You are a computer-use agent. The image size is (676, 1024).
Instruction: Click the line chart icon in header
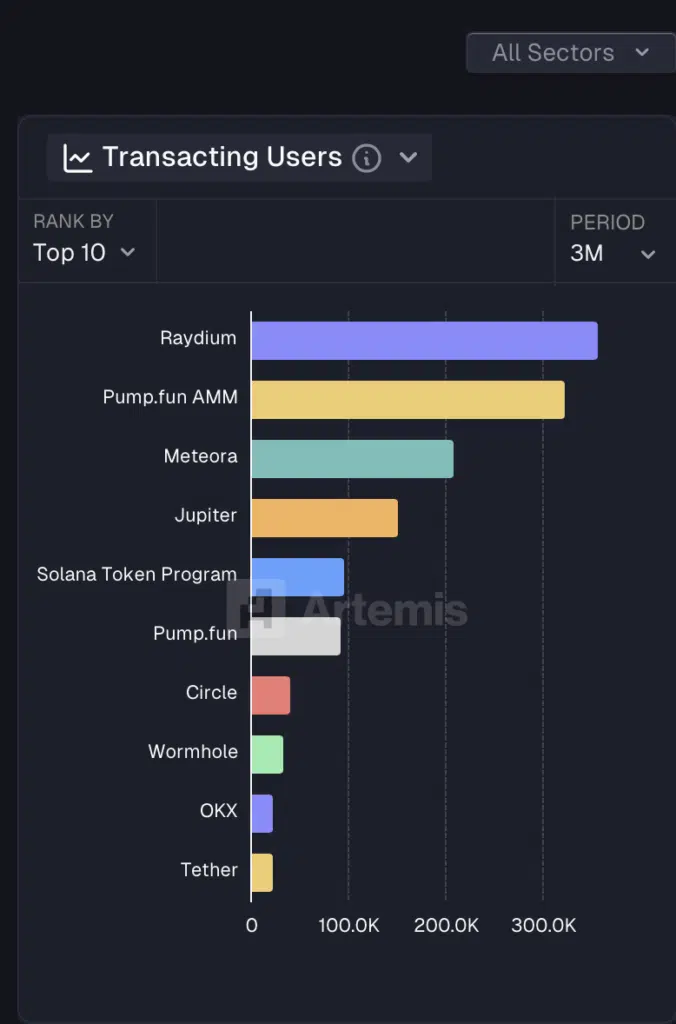pos(78,158)
